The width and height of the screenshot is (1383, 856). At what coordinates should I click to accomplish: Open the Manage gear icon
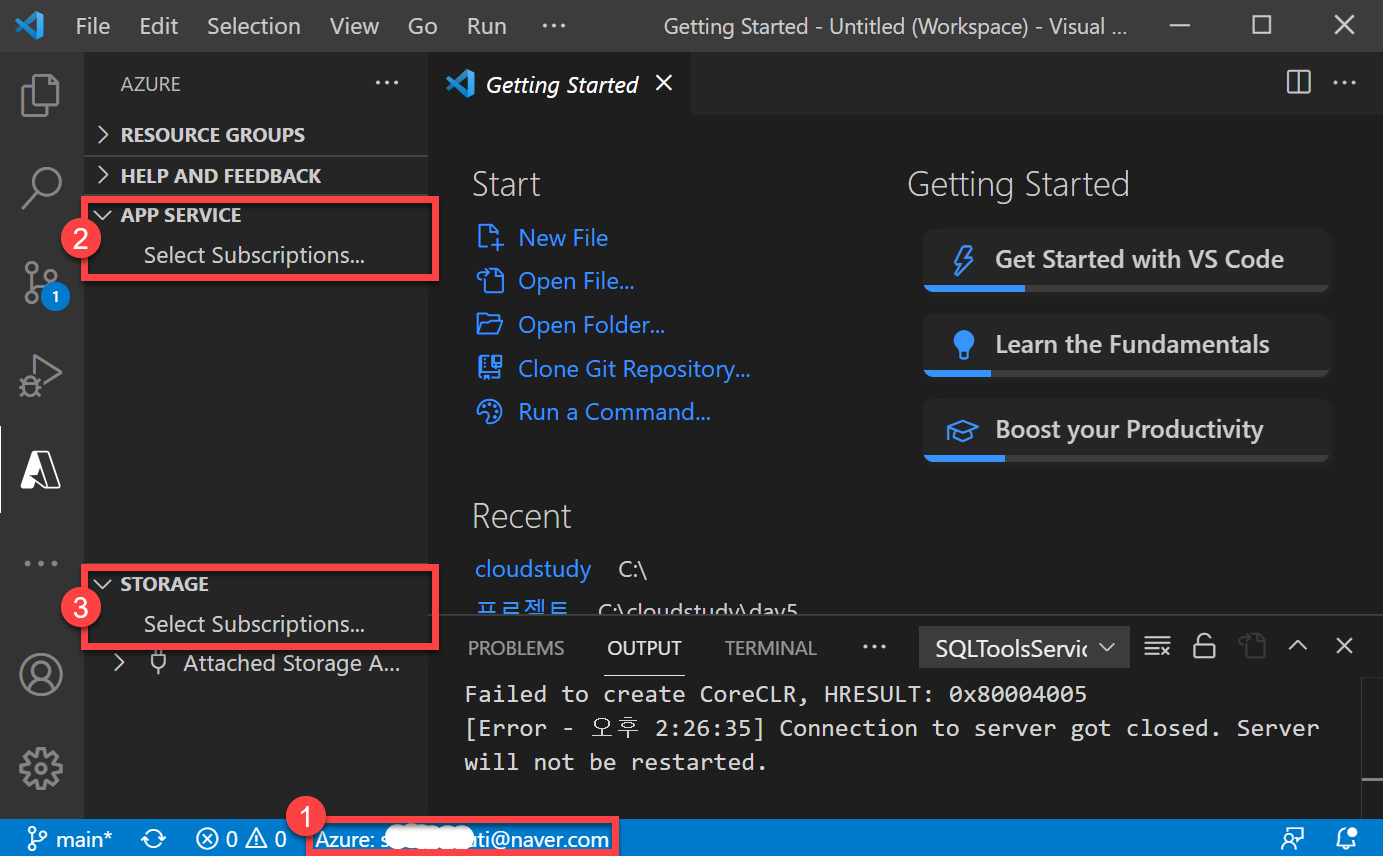click(41, 768)
